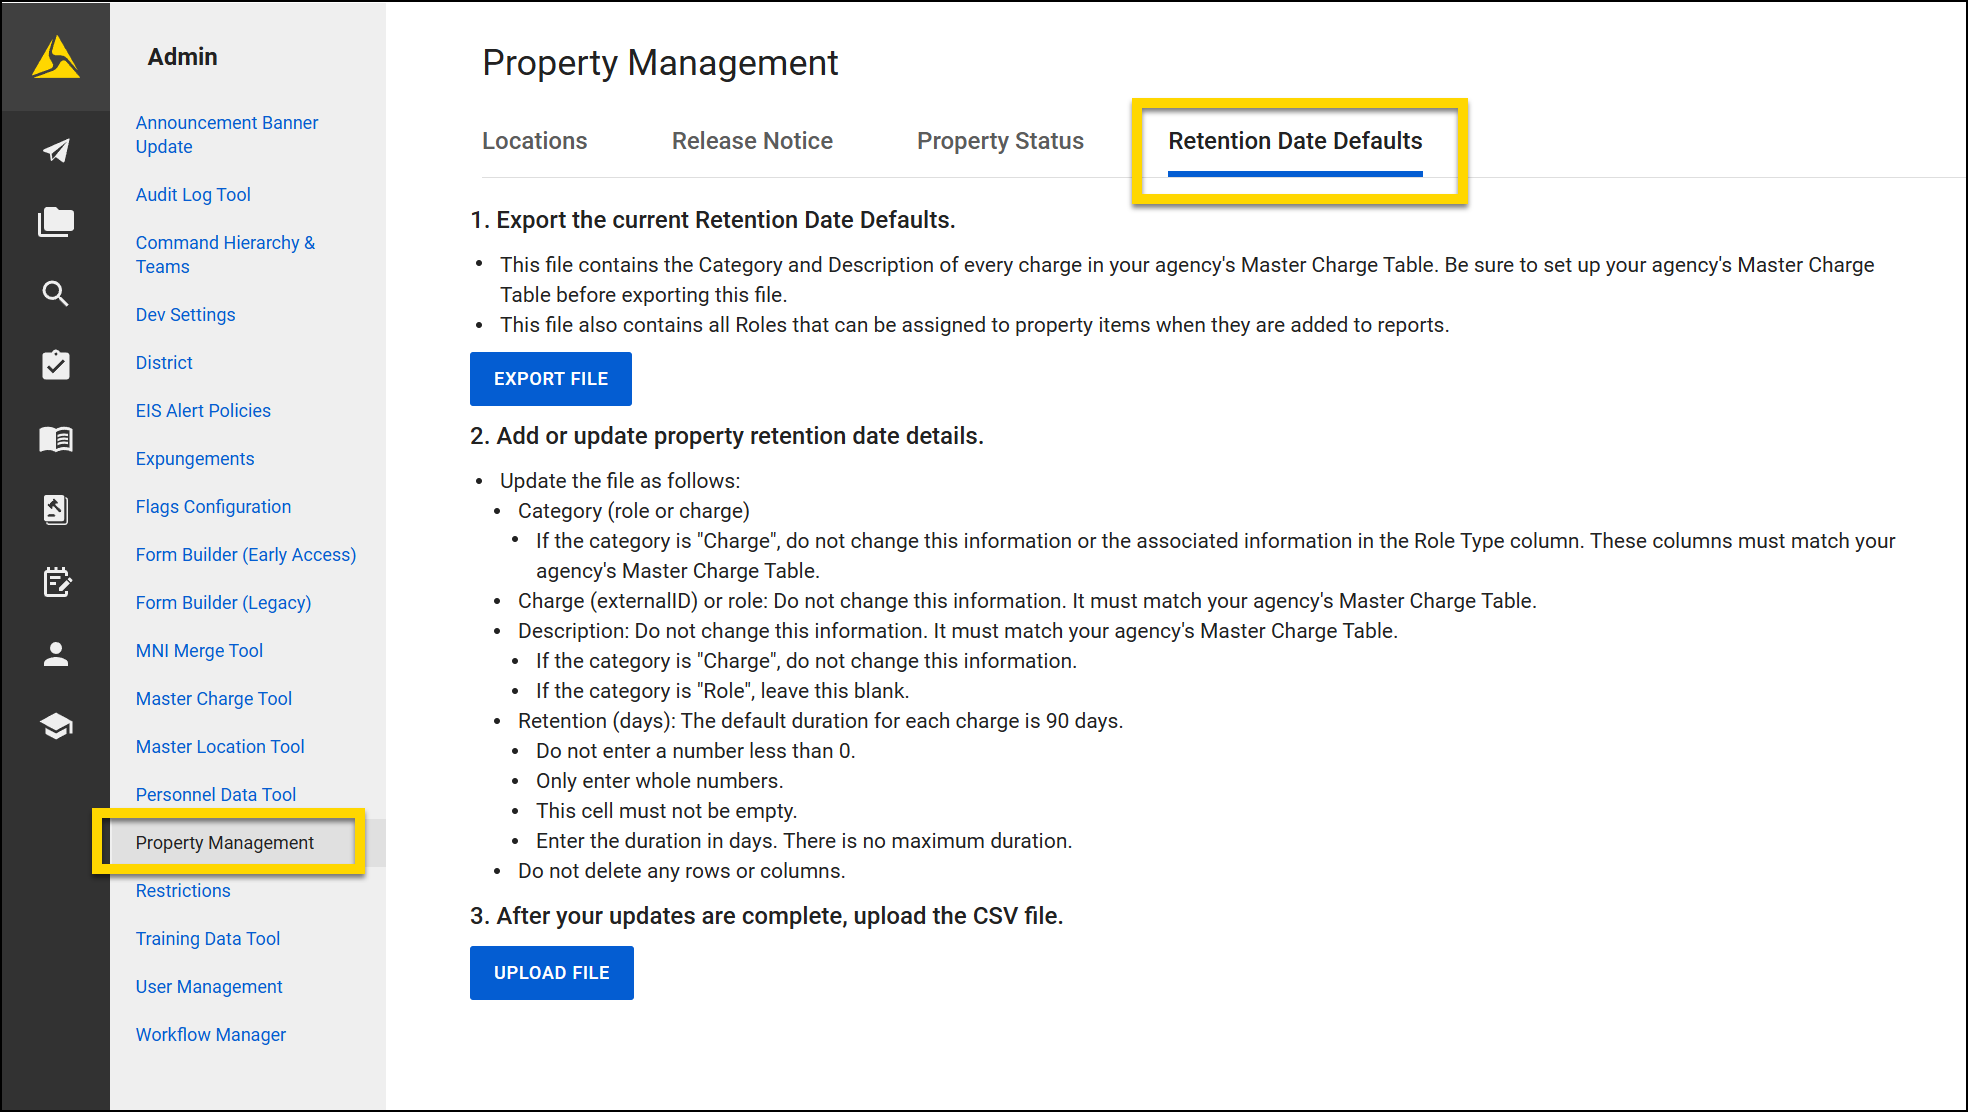This screenshot has width=1968, height=1112.
Task: Switch to the Property Status tab
Action: (999, 141)
